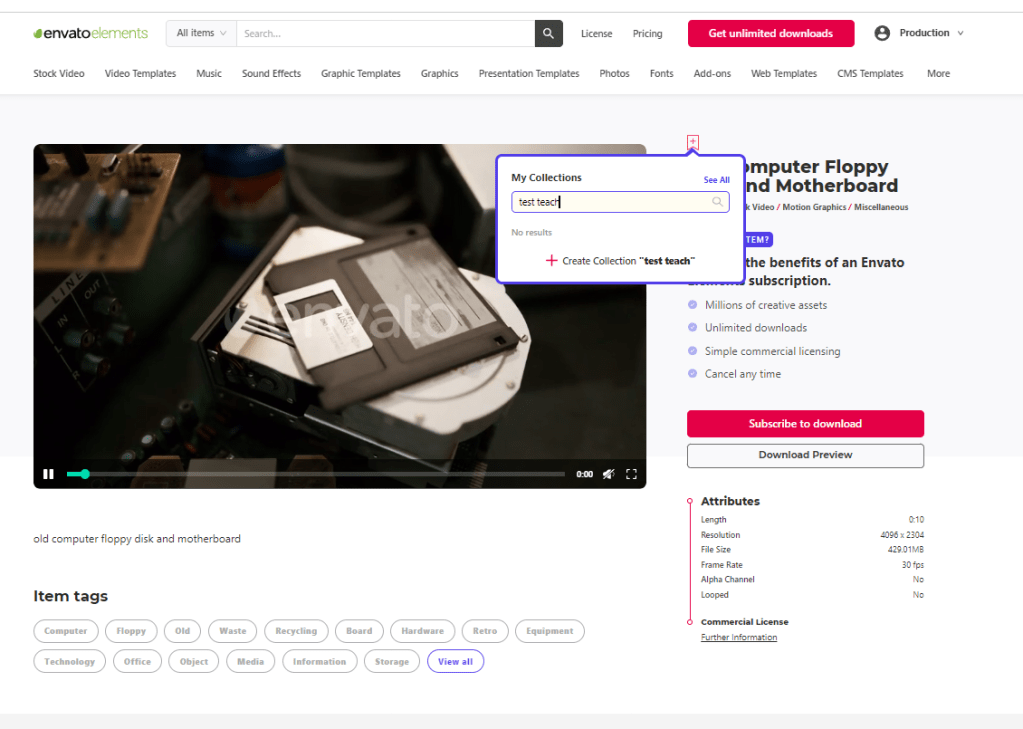Open the CMS Templates category
Screen dimensions: 1023x729
coord(870,74)
